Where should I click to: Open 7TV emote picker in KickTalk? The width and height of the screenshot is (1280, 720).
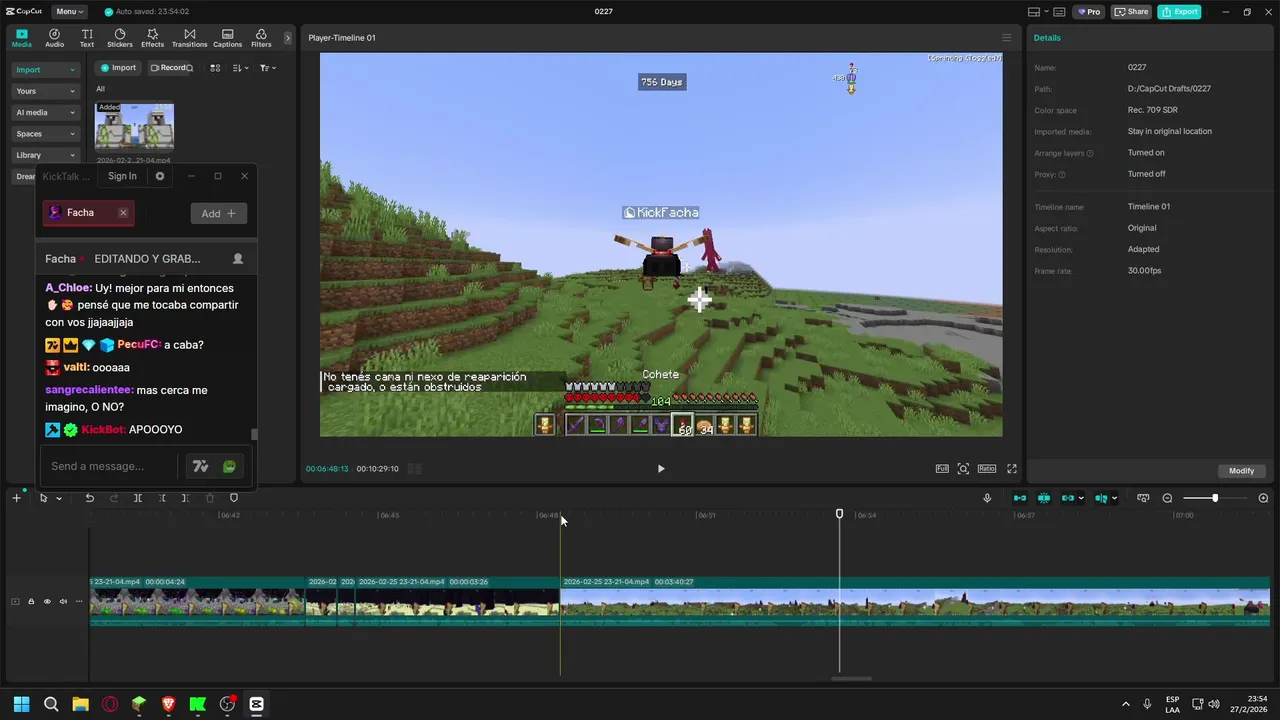tap(200, 466)
